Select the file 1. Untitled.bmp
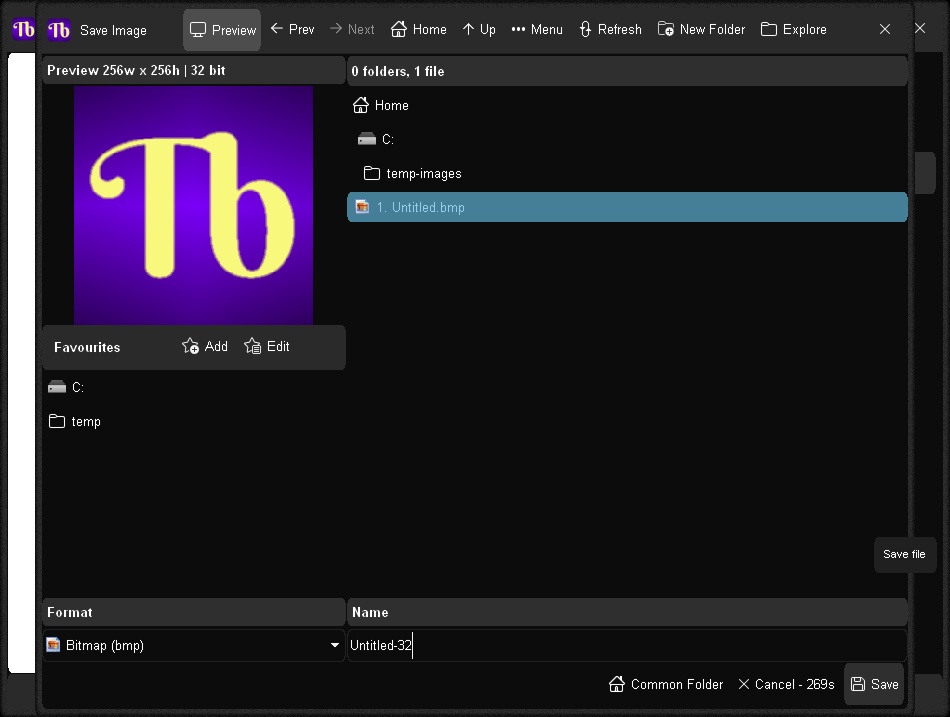The image size is (950, 717). [x=627, y=207]
